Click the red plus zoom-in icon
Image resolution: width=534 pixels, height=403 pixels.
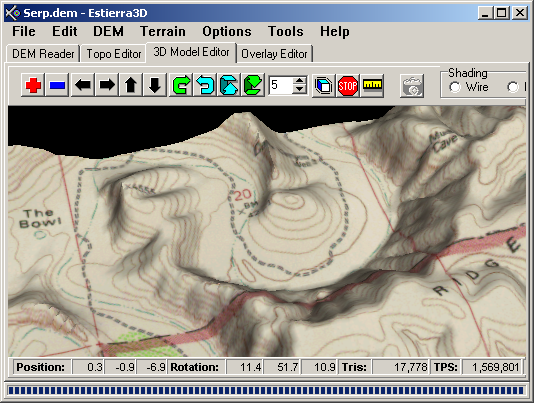pyautogui.click(x=33, y=85)
